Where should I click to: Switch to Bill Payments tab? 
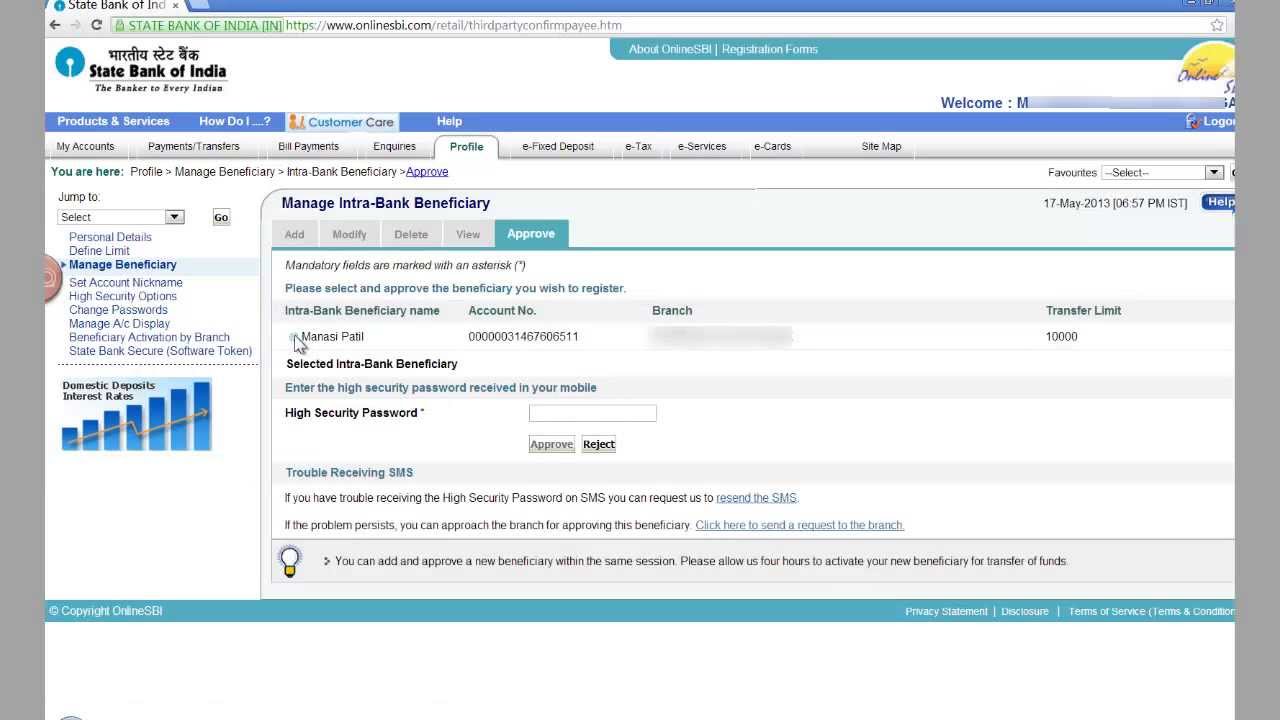[308, 146]
